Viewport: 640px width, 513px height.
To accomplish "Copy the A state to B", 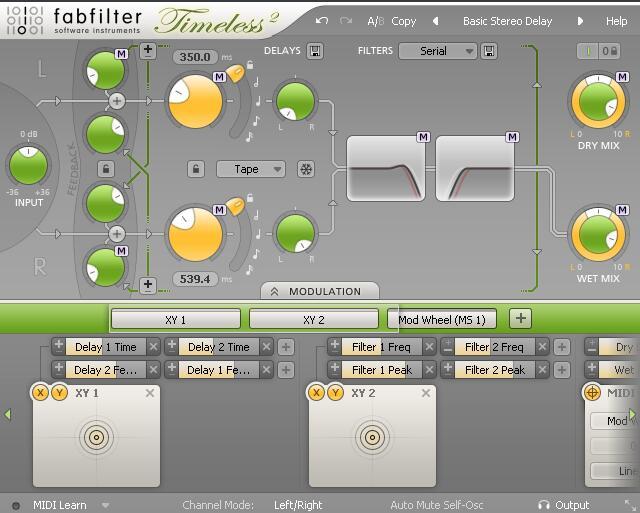I will (403, 21).
